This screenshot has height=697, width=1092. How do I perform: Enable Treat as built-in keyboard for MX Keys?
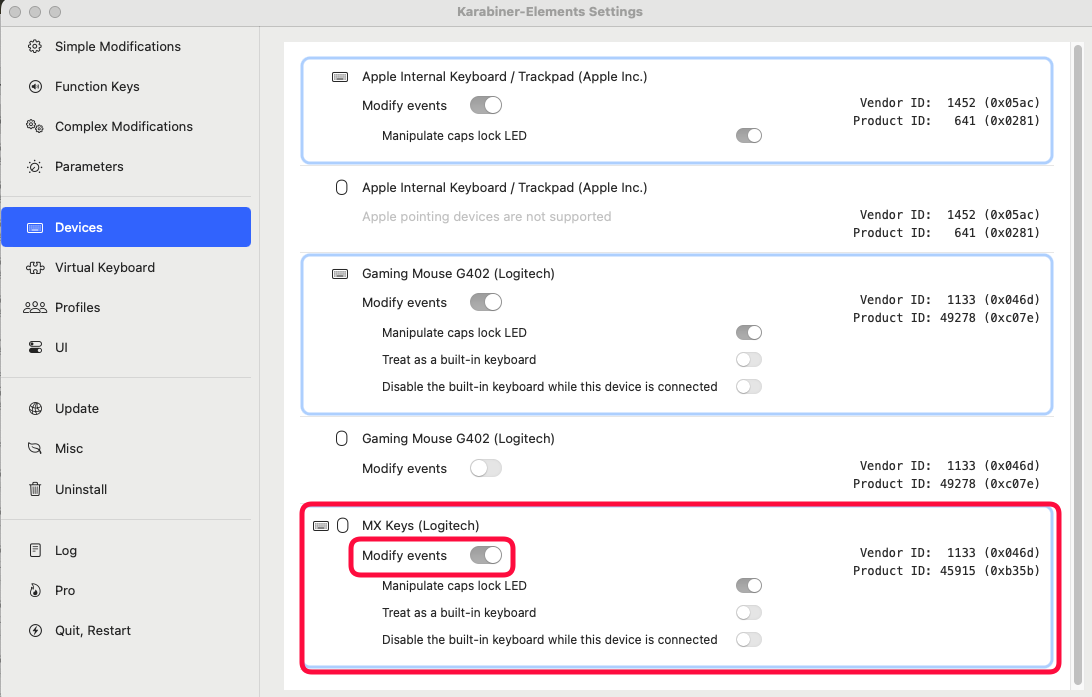click(x=749, y=613)
